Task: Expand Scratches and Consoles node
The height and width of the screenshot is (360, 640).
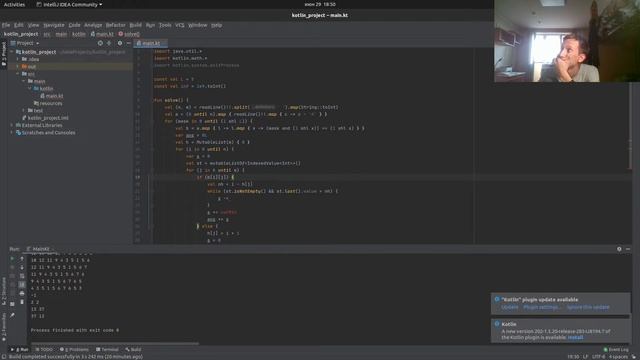Action: (12, 133)
